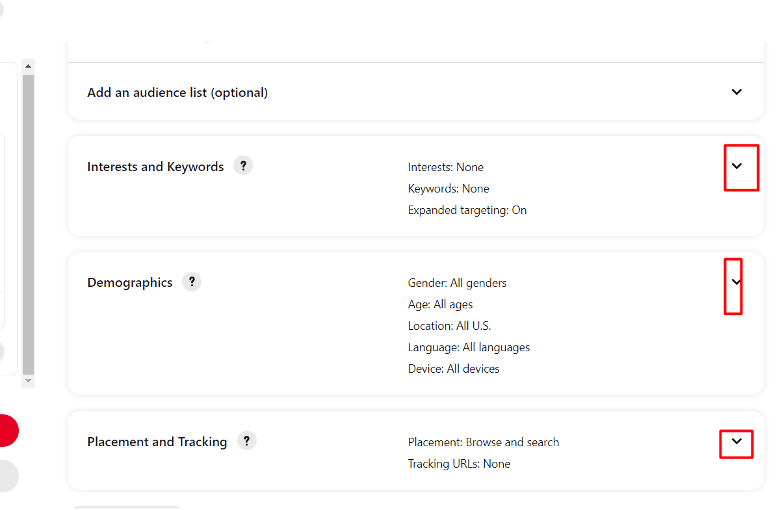
Task: Click the sidebar vertical scrollbar thumb
Action: 28,224
